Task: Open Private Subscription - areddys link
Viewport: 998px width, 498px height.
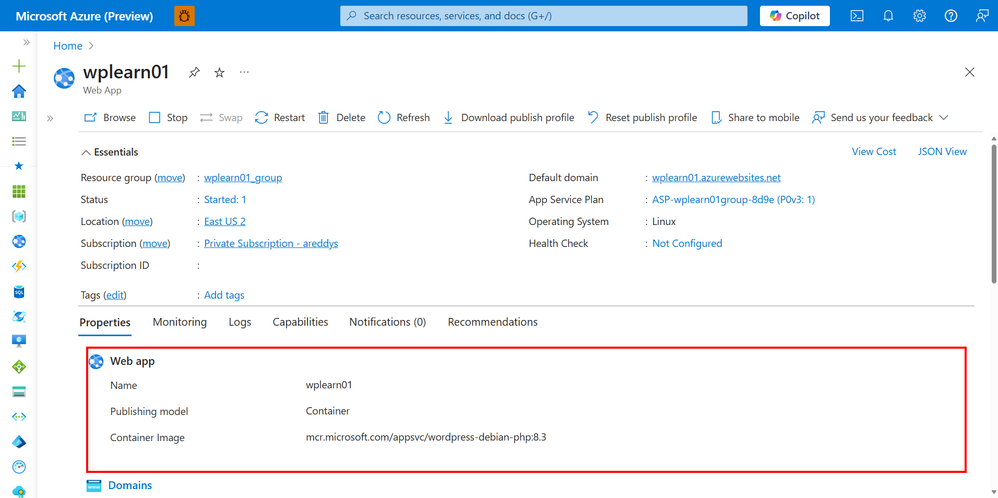Action: point(271,243)
